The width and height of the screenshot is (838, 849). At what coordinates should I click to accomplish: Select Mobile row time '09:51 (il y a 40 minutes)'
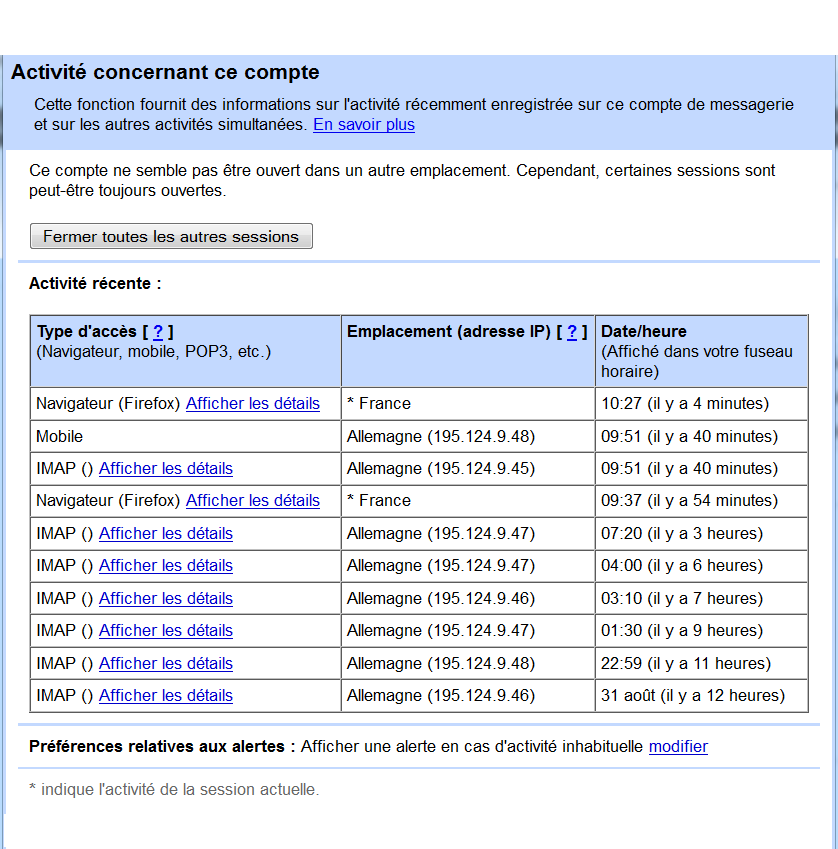702,436
